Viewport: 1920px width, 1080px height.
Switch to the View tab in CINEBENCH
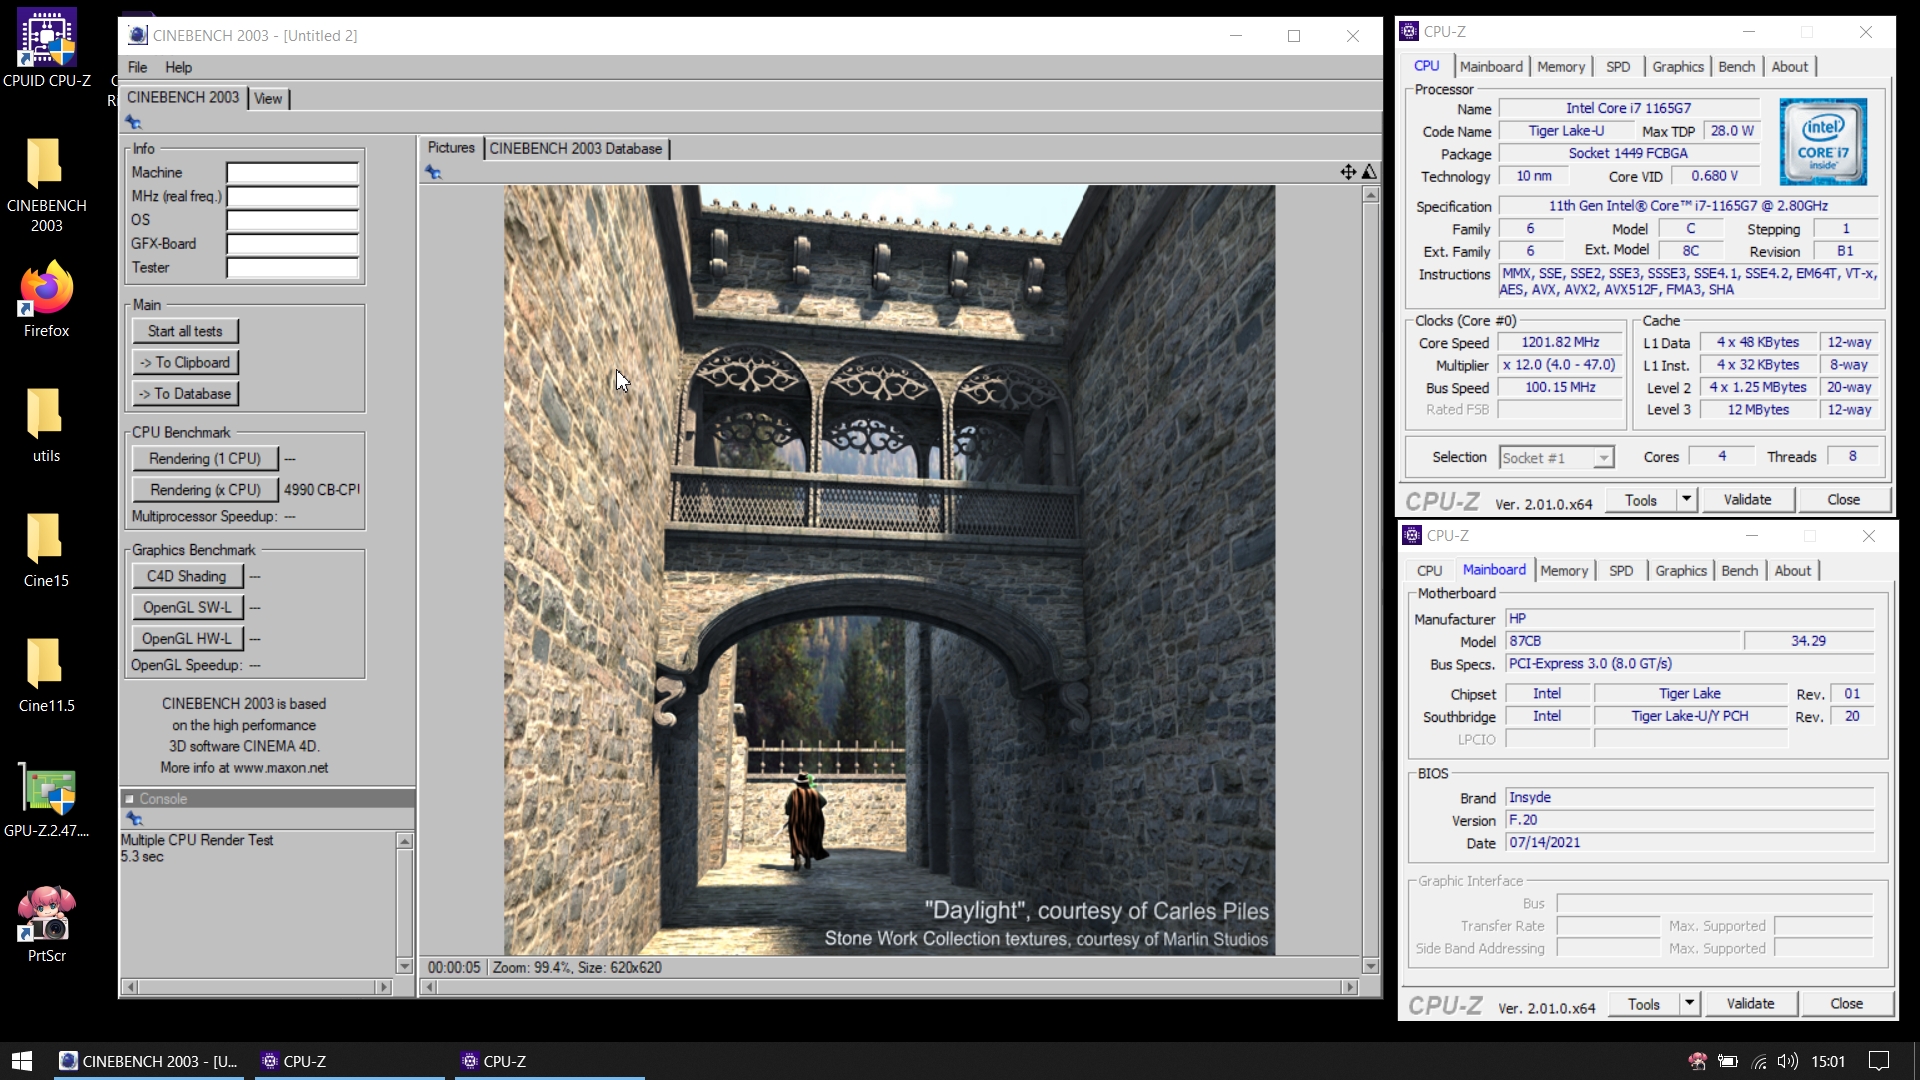coord(268,98)
